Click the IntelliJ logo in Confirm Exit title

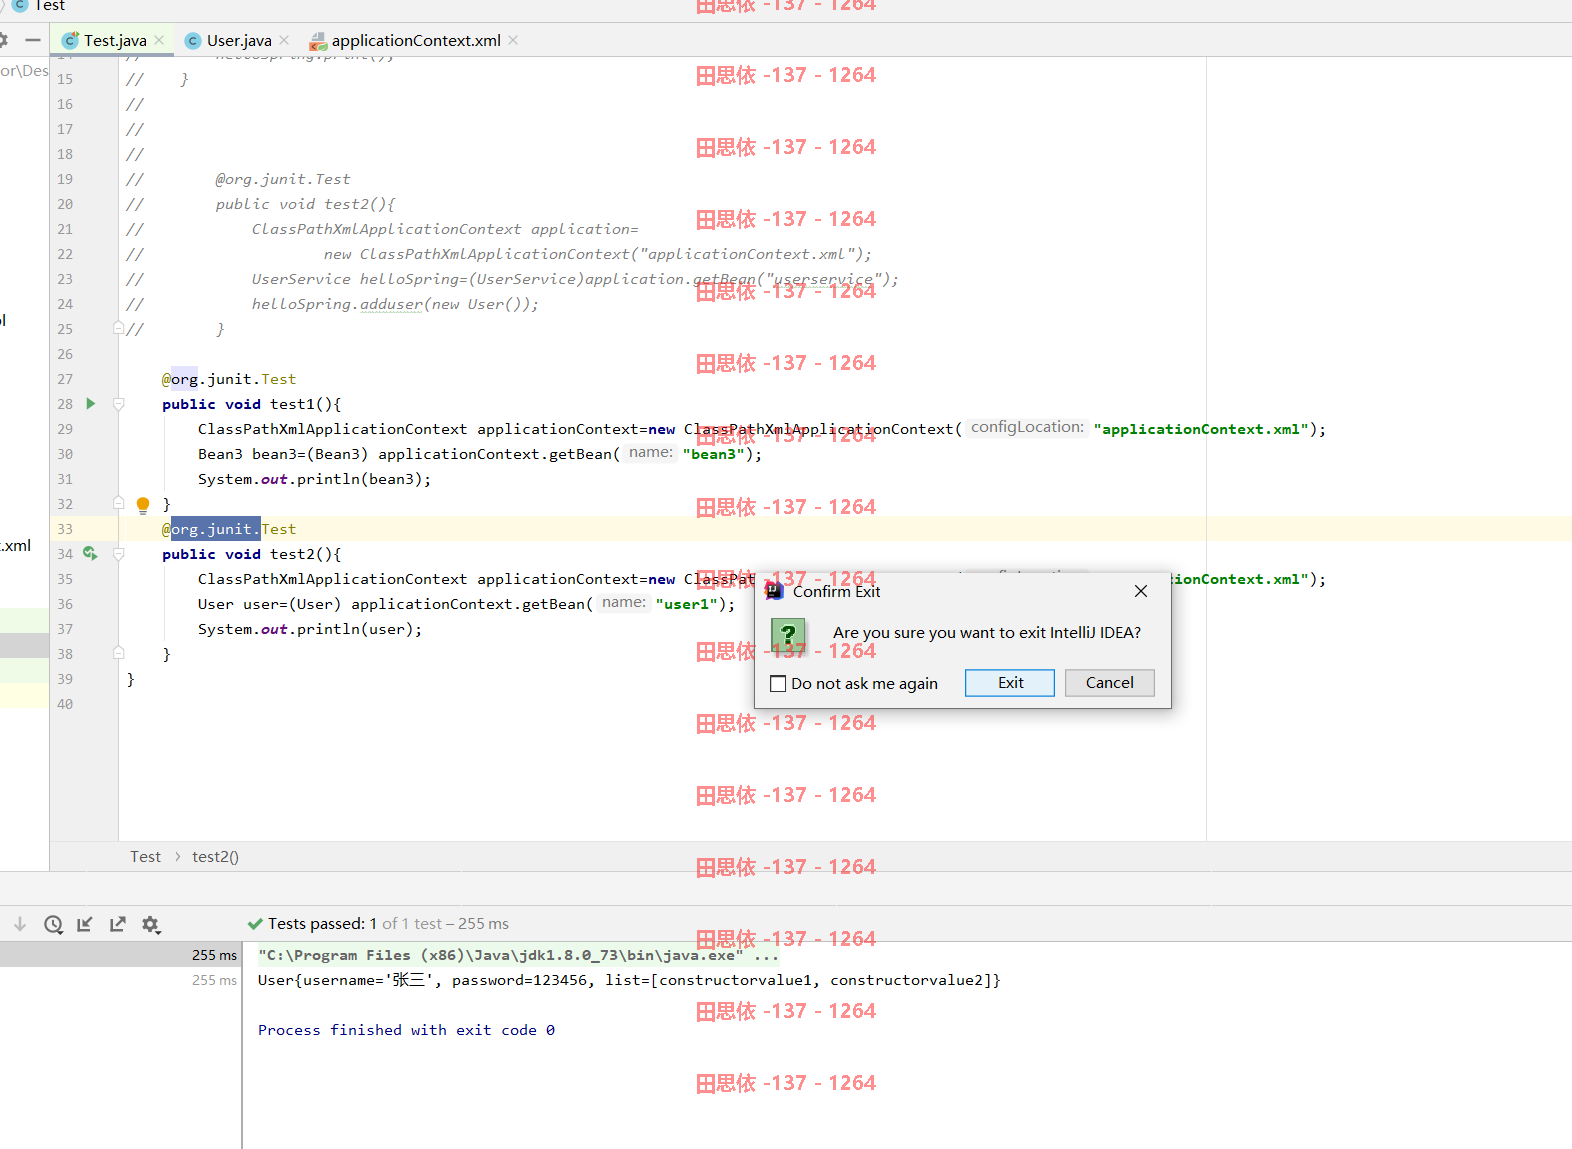774,591
